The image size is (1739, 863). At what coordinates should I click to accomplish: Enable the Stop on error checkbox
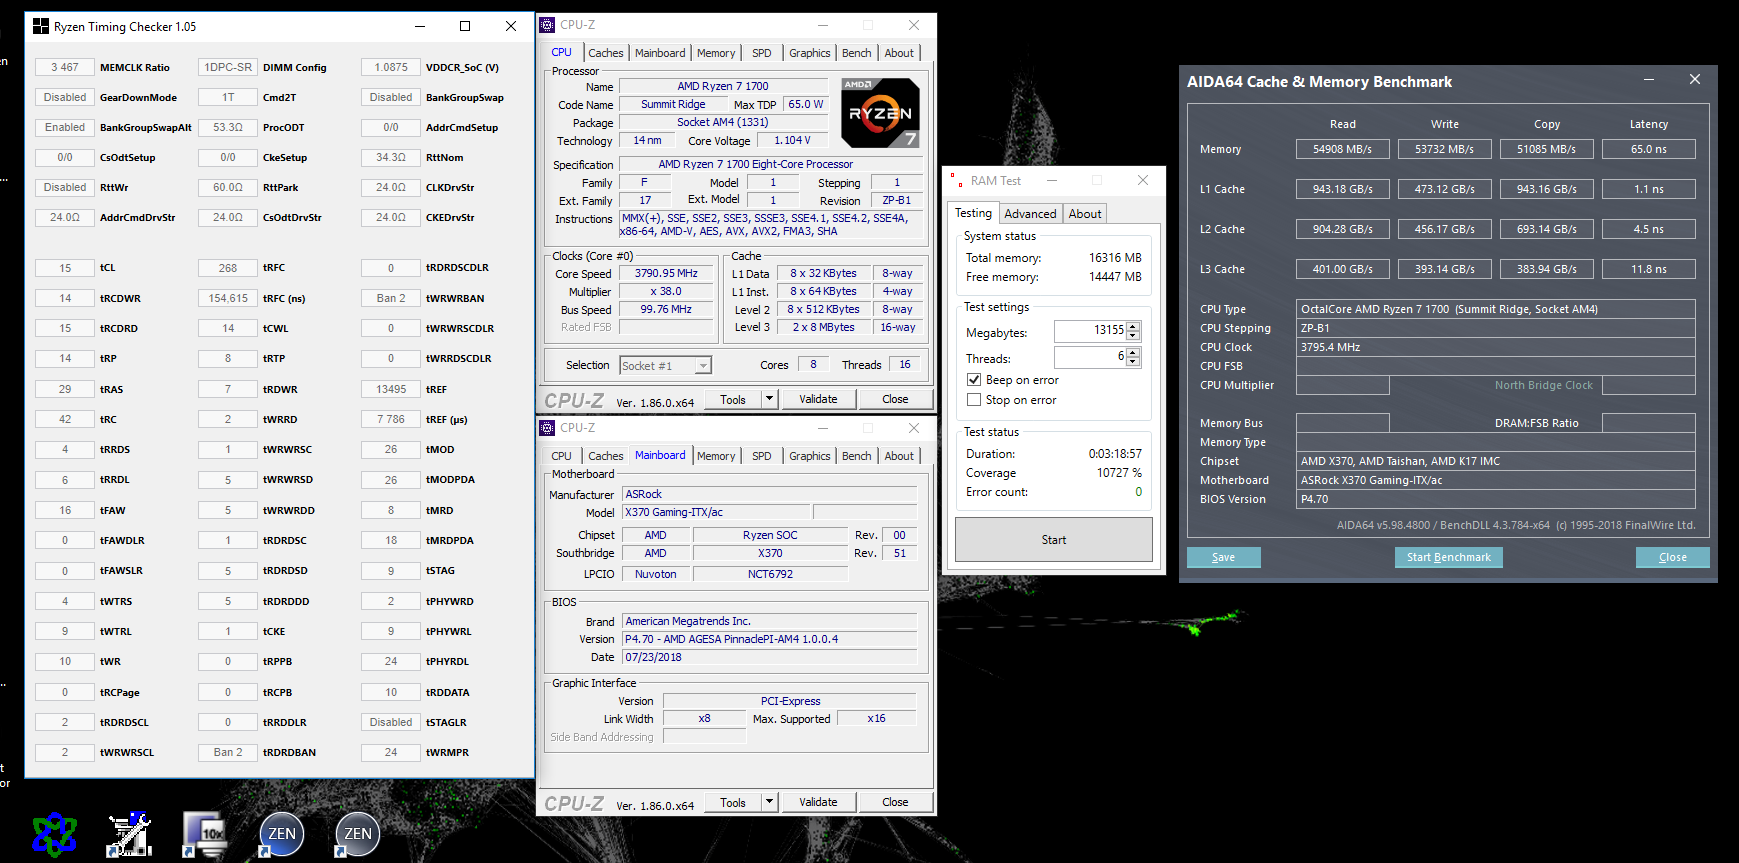974,400
